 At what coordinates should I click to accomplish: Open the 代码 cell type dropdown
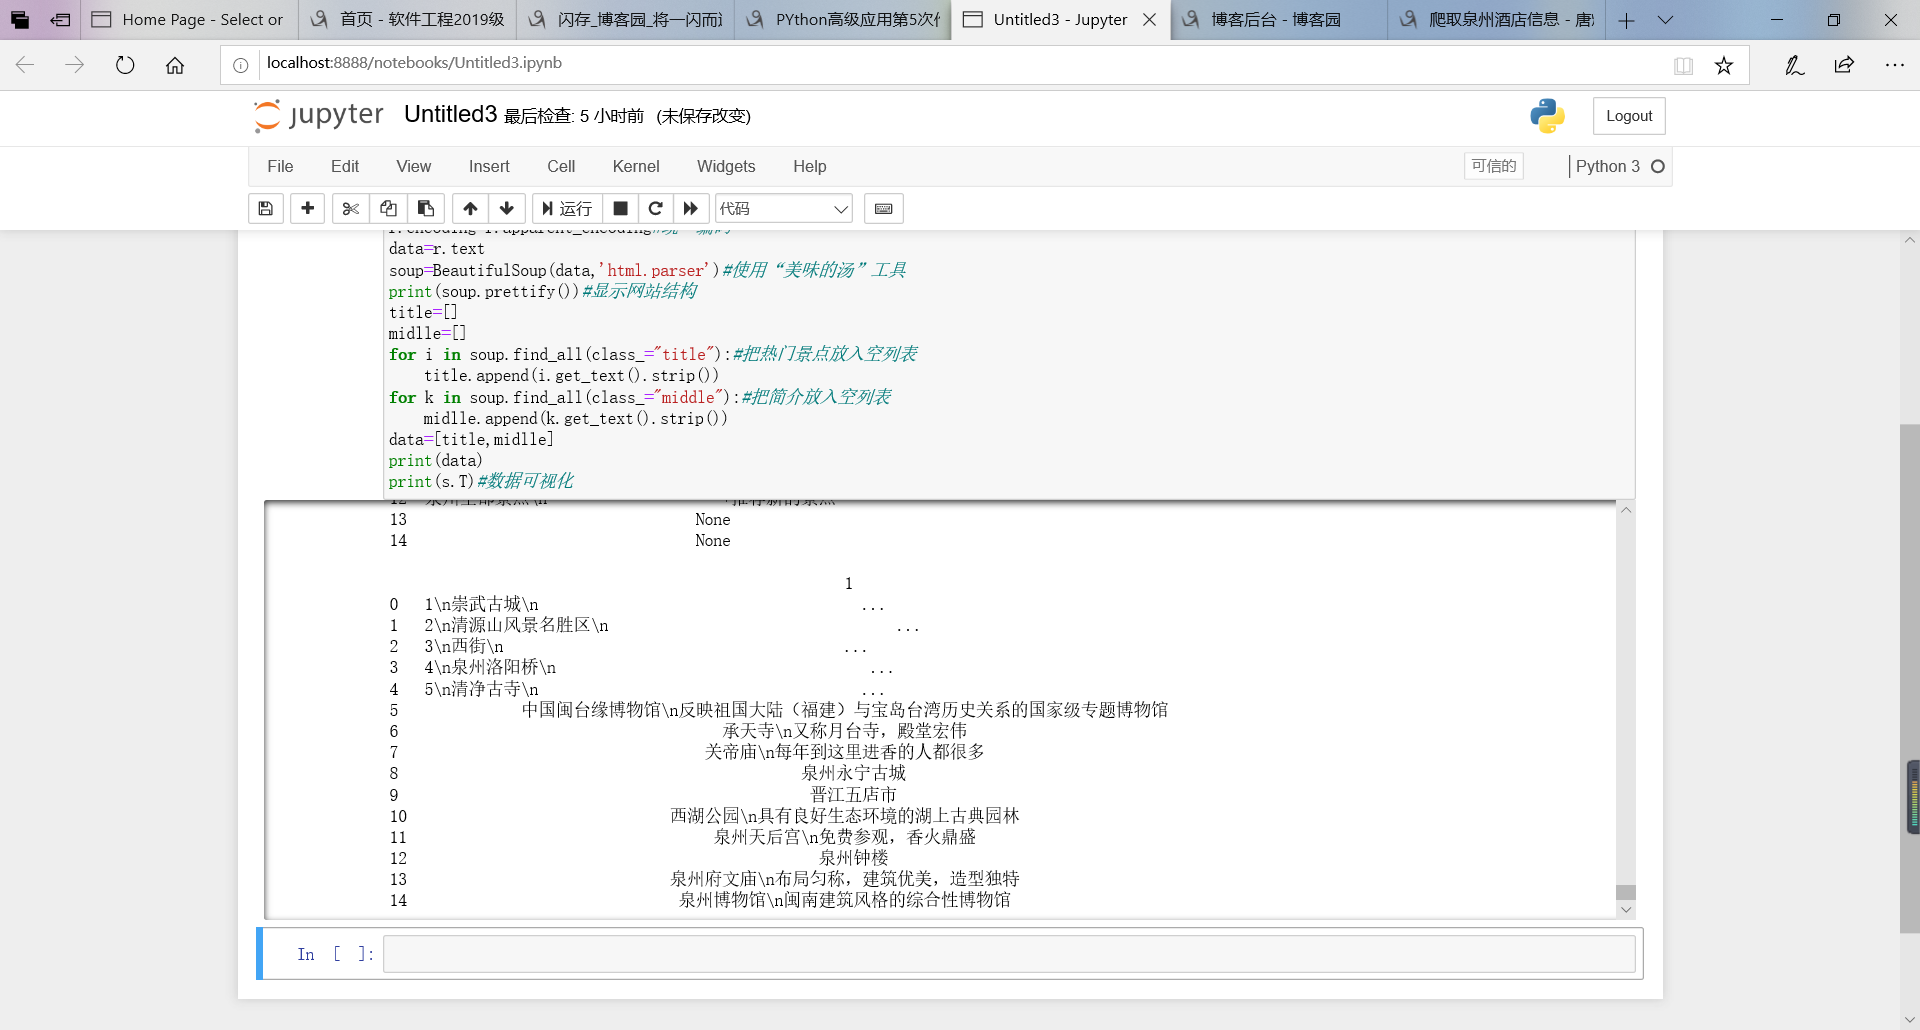(784, 208)
